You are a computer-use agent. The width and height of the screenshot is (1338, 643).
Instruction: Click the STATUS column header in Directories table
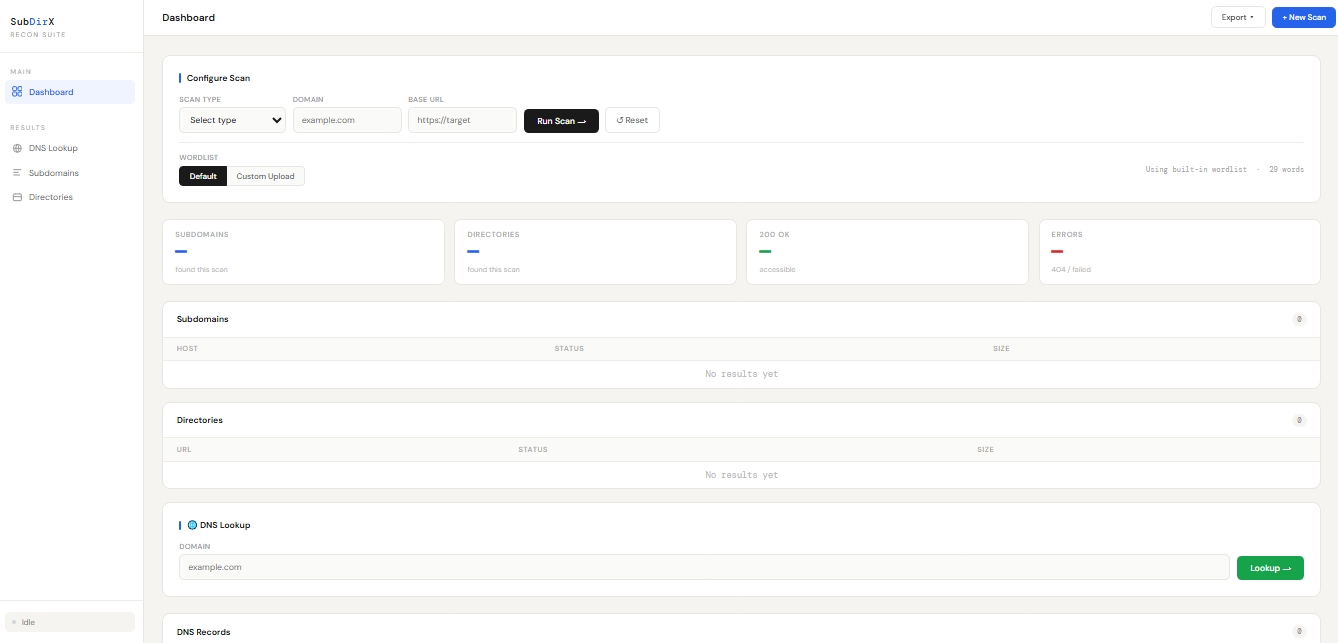coord(533,450)
